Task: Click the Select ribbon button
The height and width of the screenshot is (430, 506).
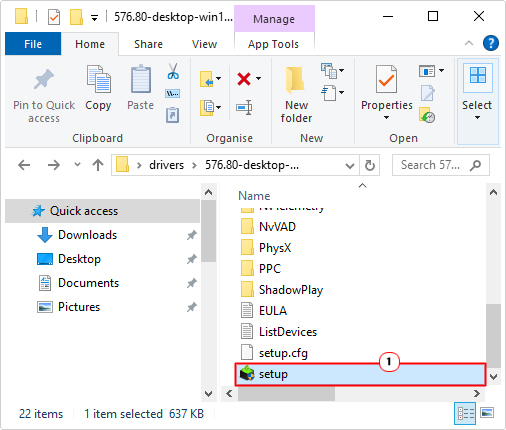Action: pos(477,102)
